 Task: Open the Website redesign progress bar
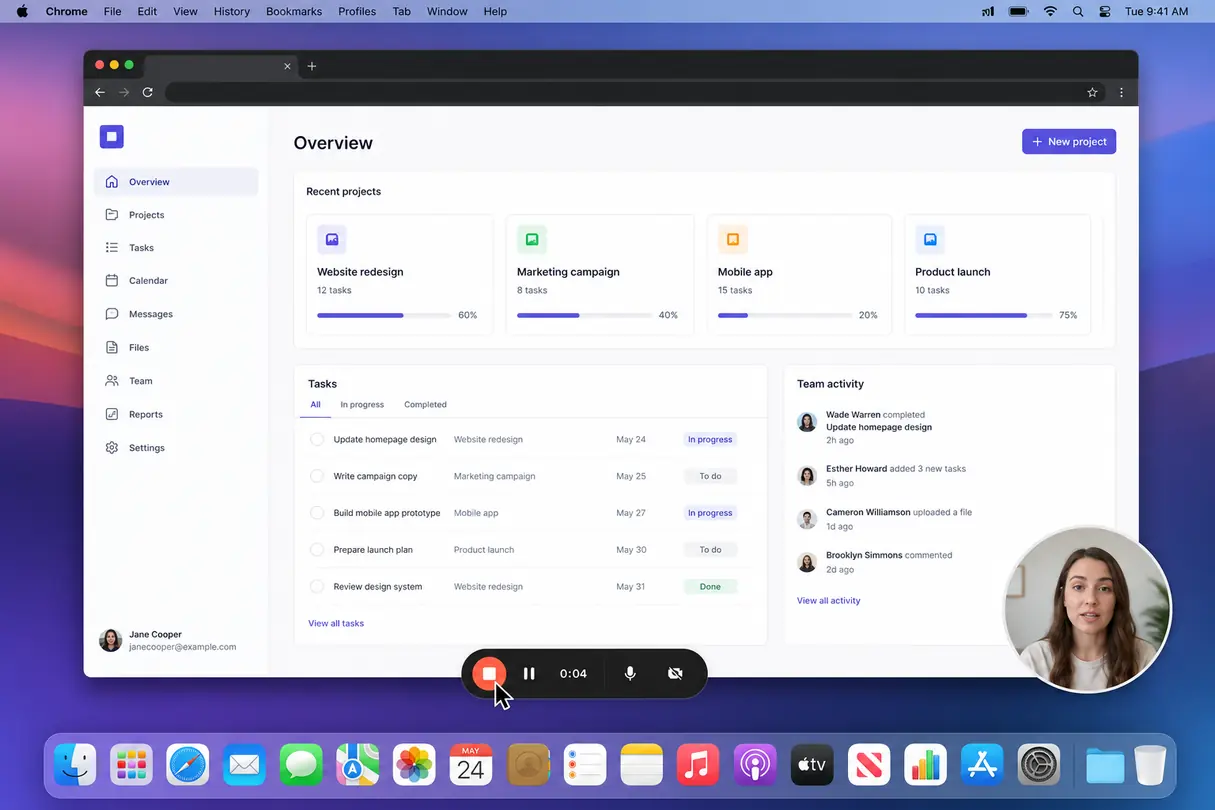coord(384,315)
